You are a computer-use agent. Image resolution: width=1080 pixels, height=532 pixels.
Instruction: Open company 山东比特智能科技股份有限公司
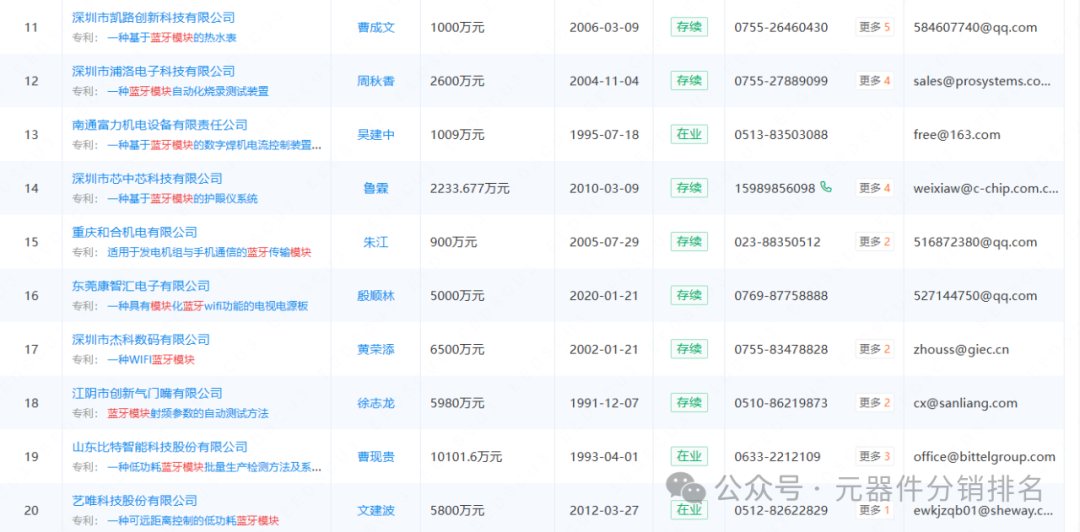(160, 447)
